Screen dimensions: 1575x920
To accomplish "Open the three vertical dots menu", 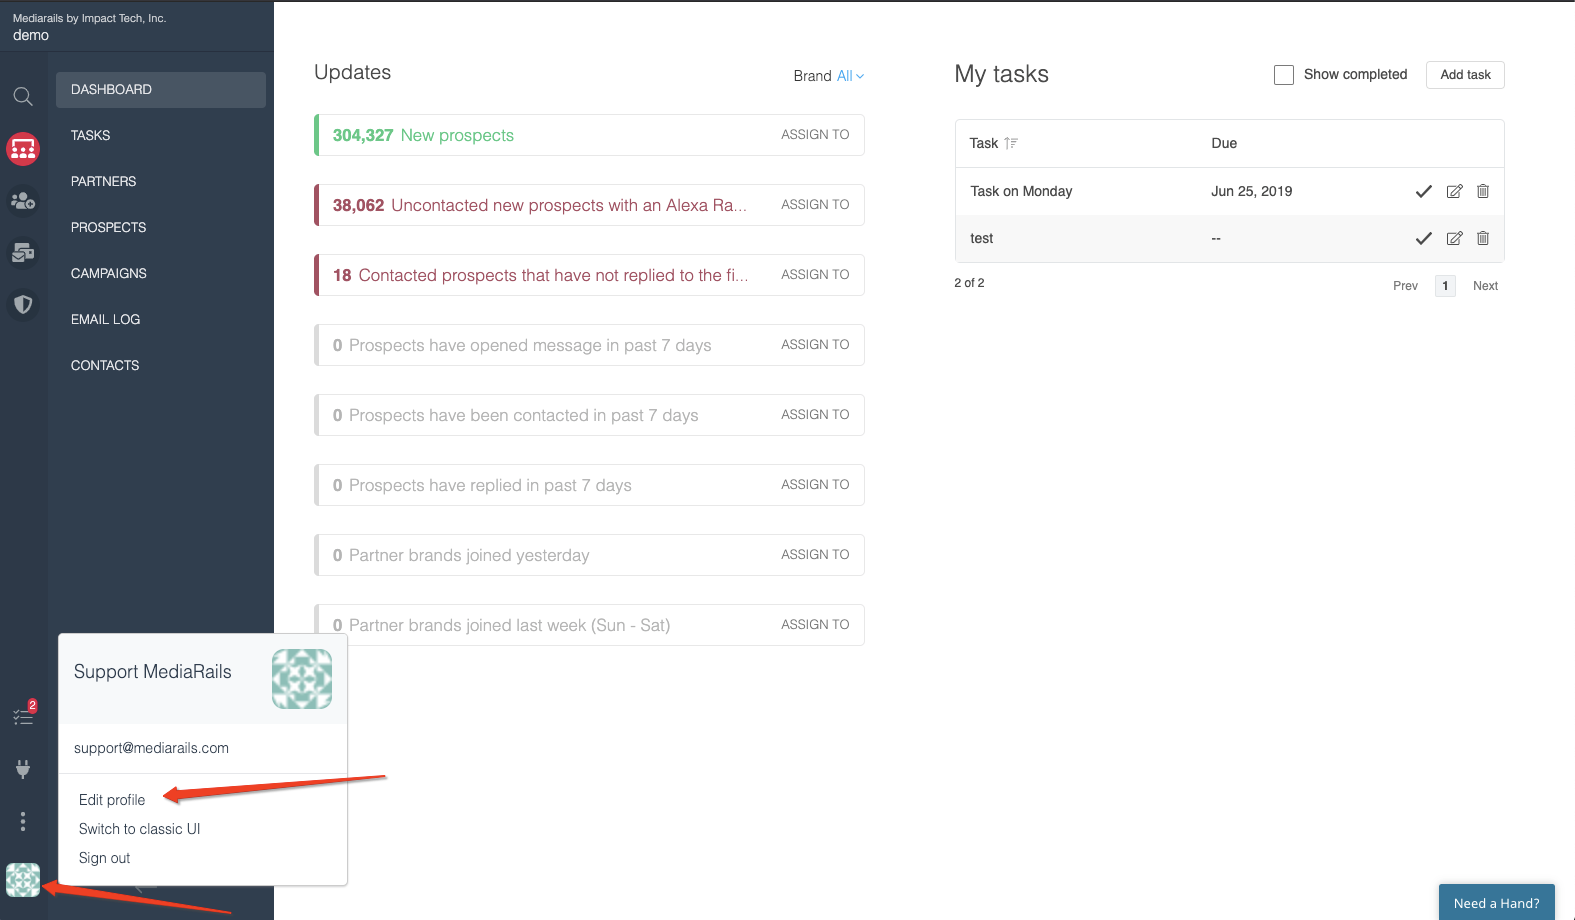I will click(23, 821).
